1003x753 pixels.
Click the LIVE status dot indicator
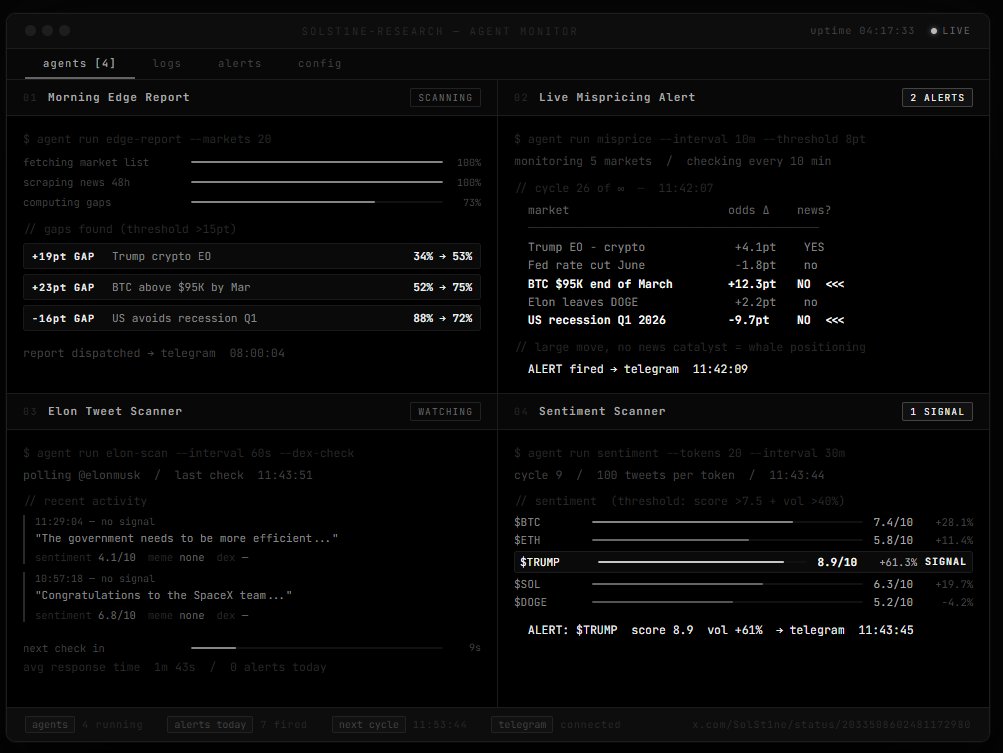934,31
